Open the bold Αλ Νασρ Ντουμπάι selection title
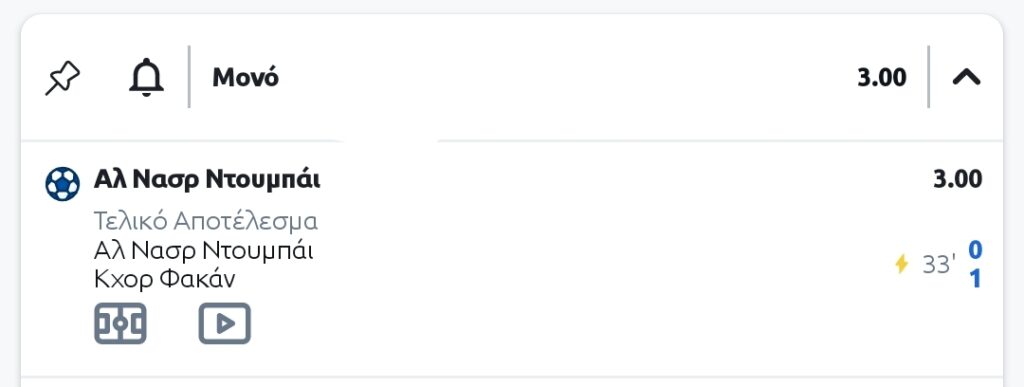The image size is (1024, 387). pyautogui.click(x=207, y=179)
